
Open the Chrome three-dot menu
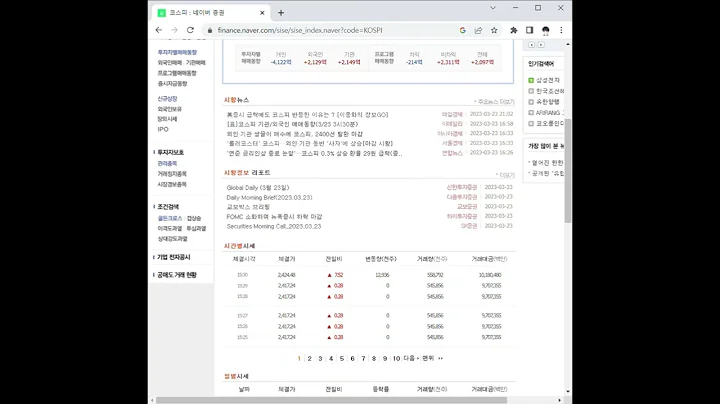561,30
